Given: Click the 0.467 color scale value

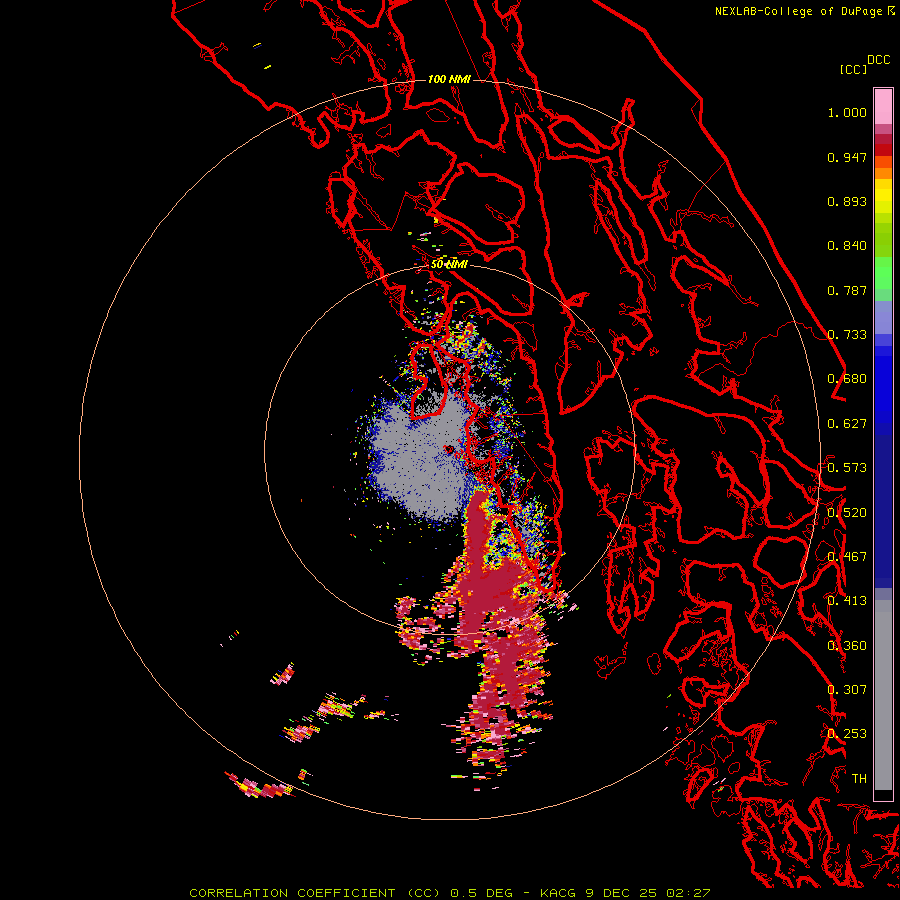Looking at the screenshot, I should tap(847, 557).
